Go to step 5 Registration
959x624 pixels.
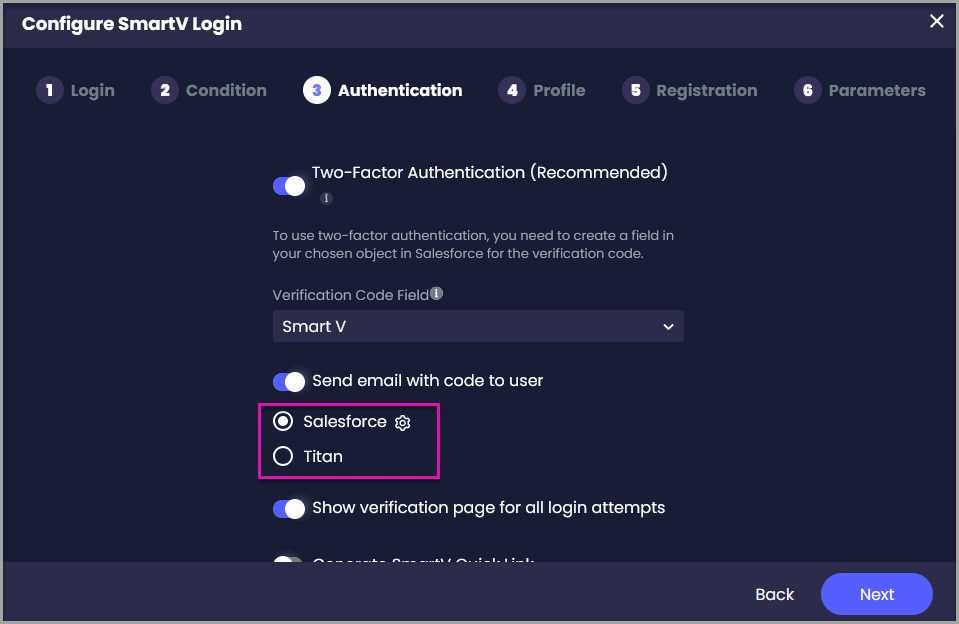(690, 91)
